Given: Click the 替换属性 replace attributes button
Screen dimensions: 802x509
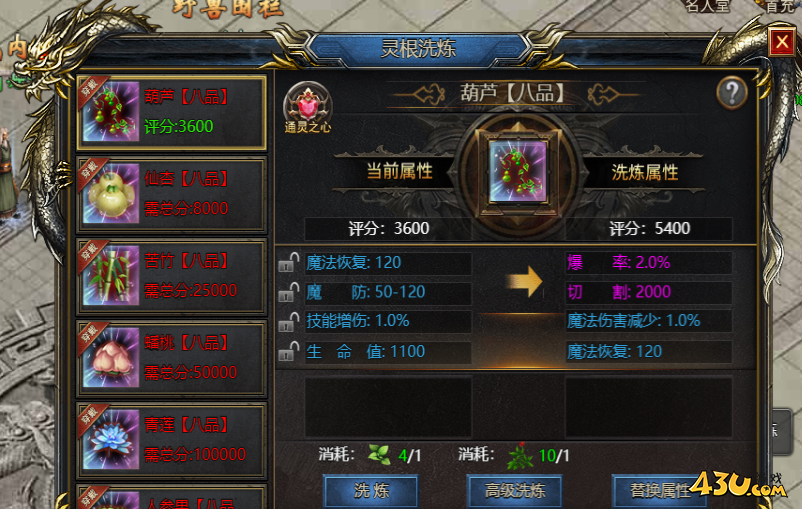Looking at the screenshot, I should coord(659,490).
